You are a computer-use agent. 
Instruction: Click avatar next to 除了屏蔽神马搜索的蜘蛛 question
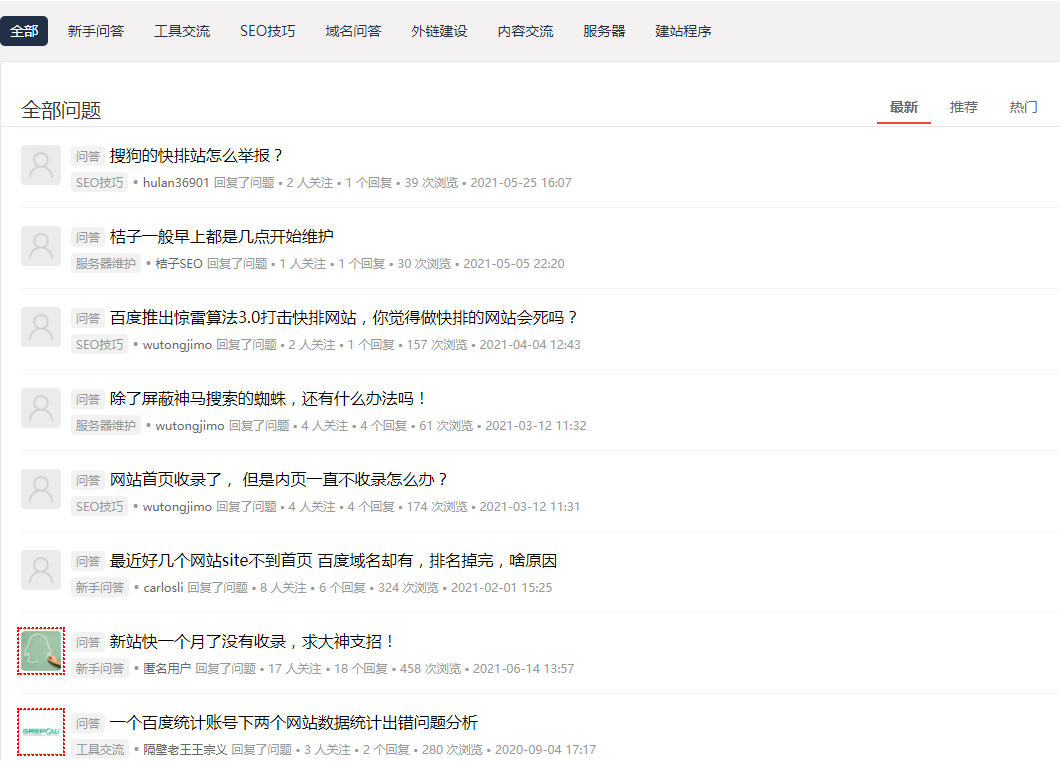coord(41,408)
